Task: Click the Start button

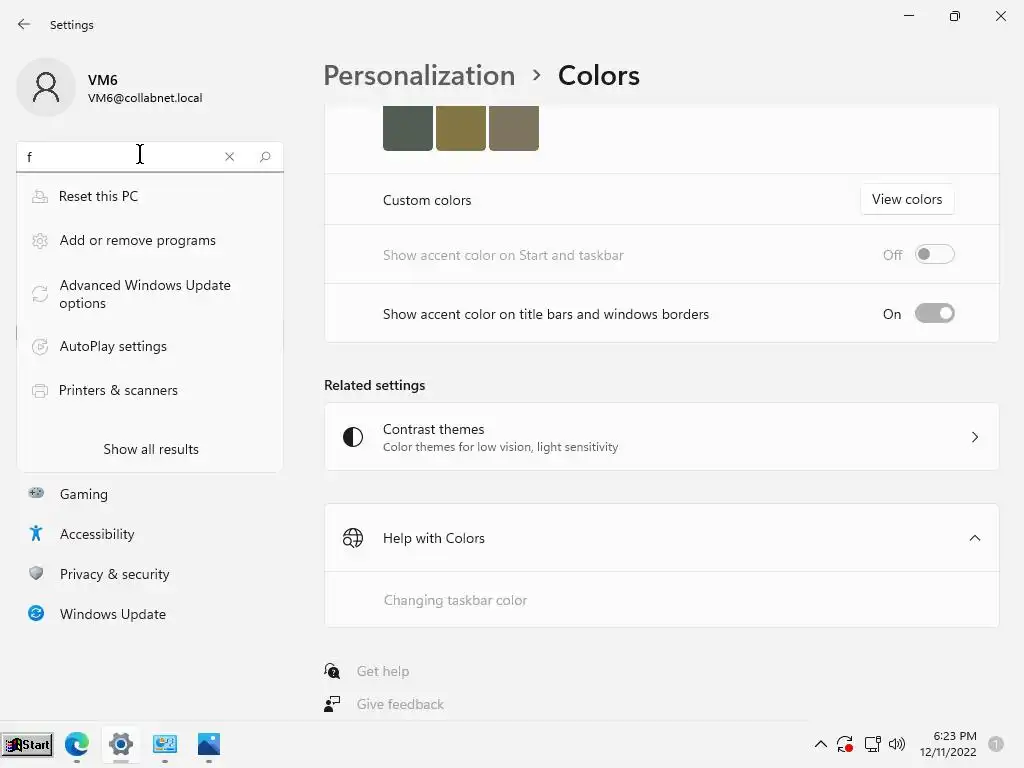Action: point(27,744)
